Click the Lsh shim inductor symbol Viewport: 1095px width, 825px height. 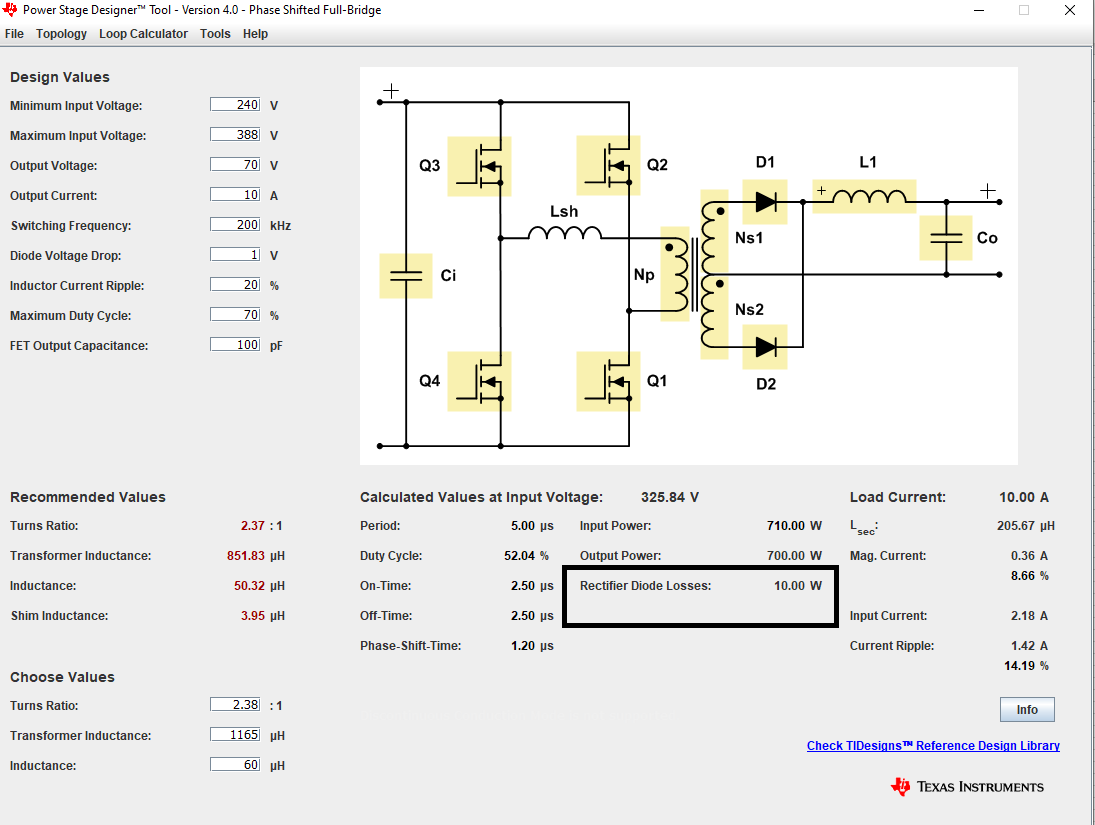pos(565,232)
